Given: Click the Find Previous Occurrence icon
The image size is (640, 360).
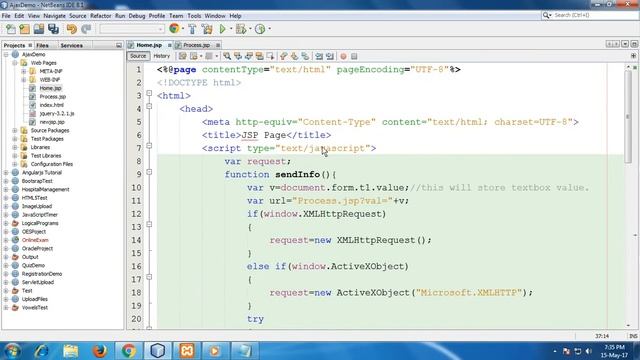Looking at the screenshot, I should (238, 56).
